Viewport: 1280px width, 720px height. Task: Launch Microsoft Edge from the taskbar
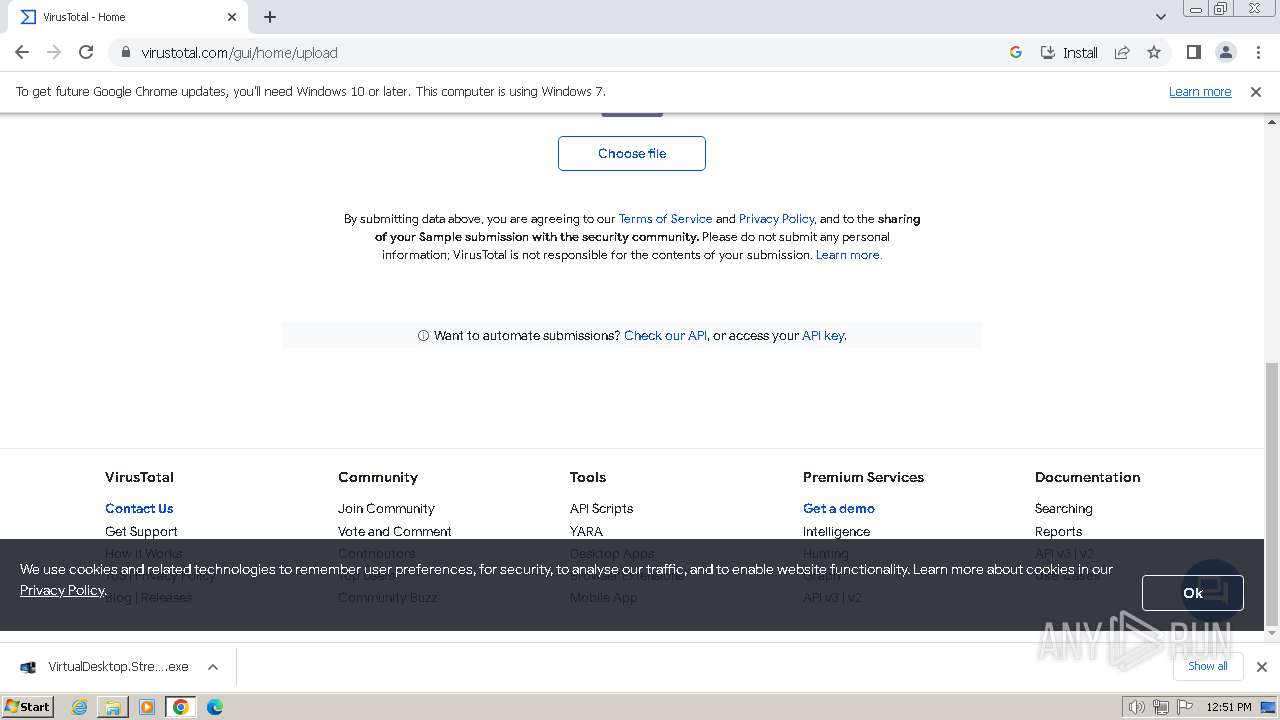point(215,707)
